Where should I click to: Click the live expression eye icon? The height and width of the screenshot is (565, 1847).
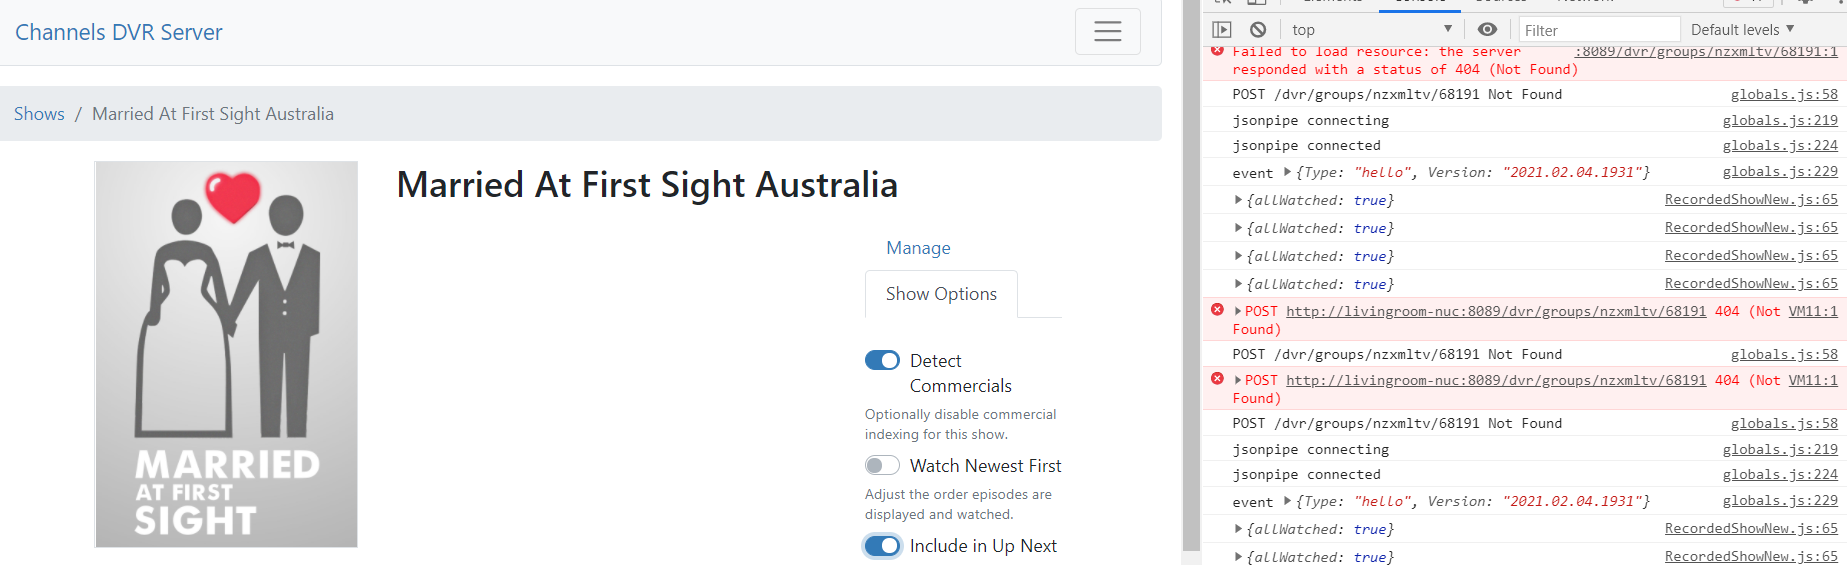[x=1487, y=30]
